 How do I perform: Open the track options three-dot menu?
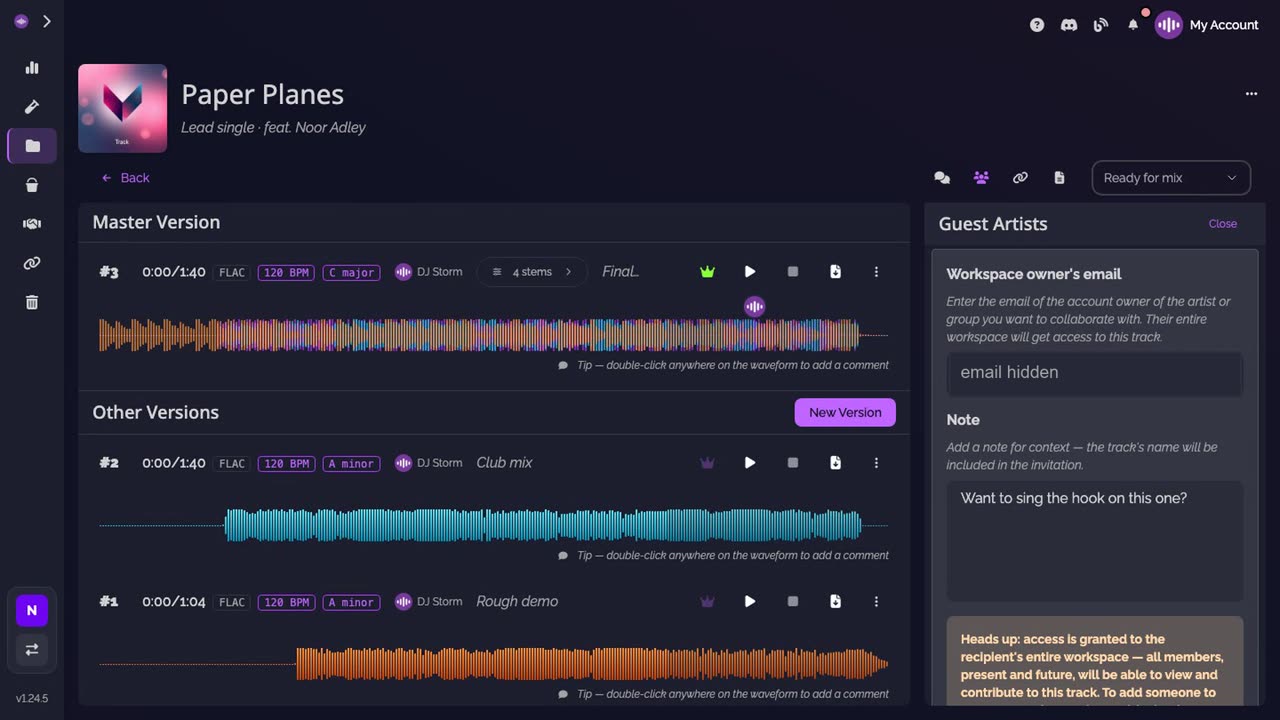click(x=1251, y=94)
